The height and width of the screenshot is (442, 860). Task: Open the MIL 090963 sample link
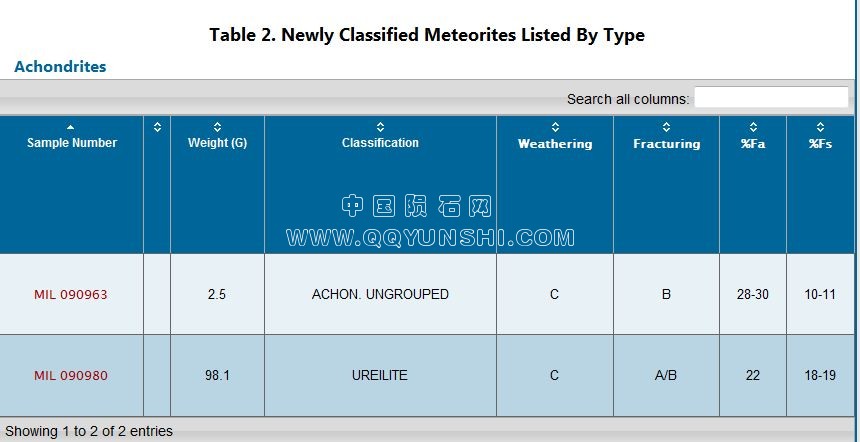pyautogui.click(x=71, y=294)
